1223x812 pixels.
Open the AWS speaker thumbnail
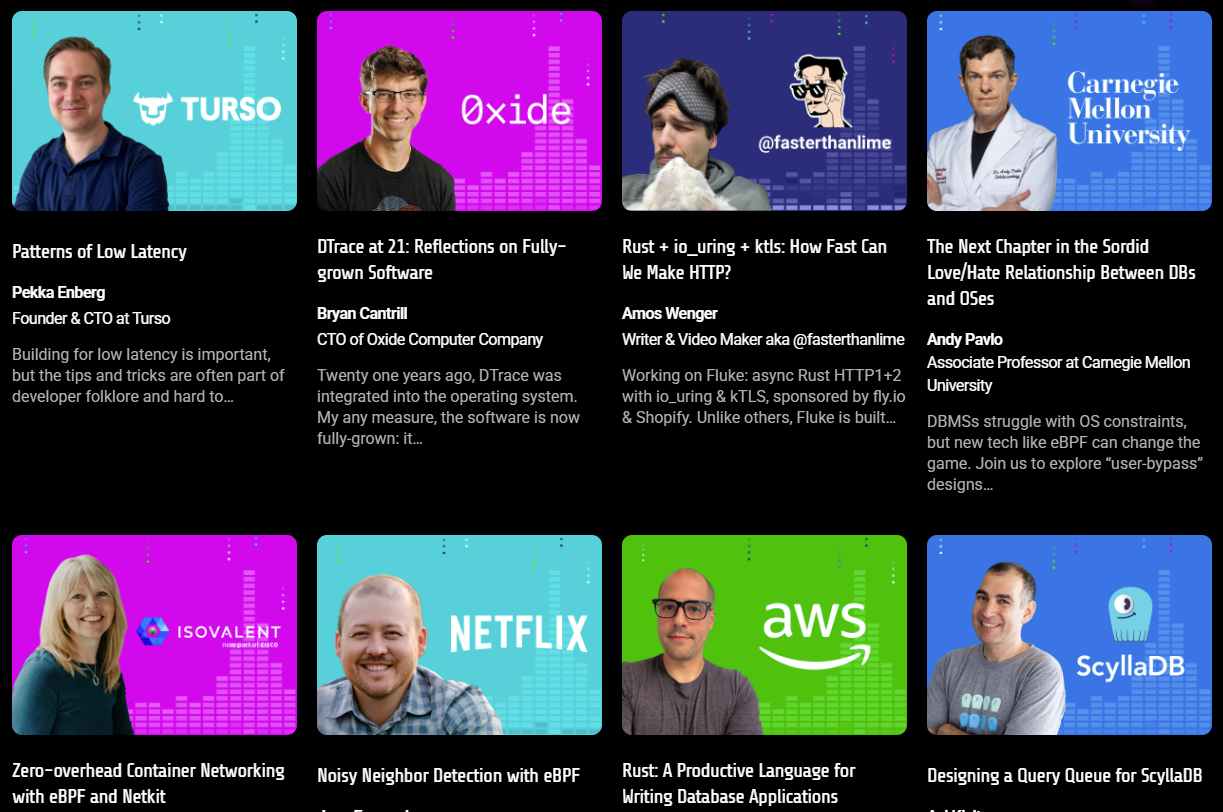(764, 635)
